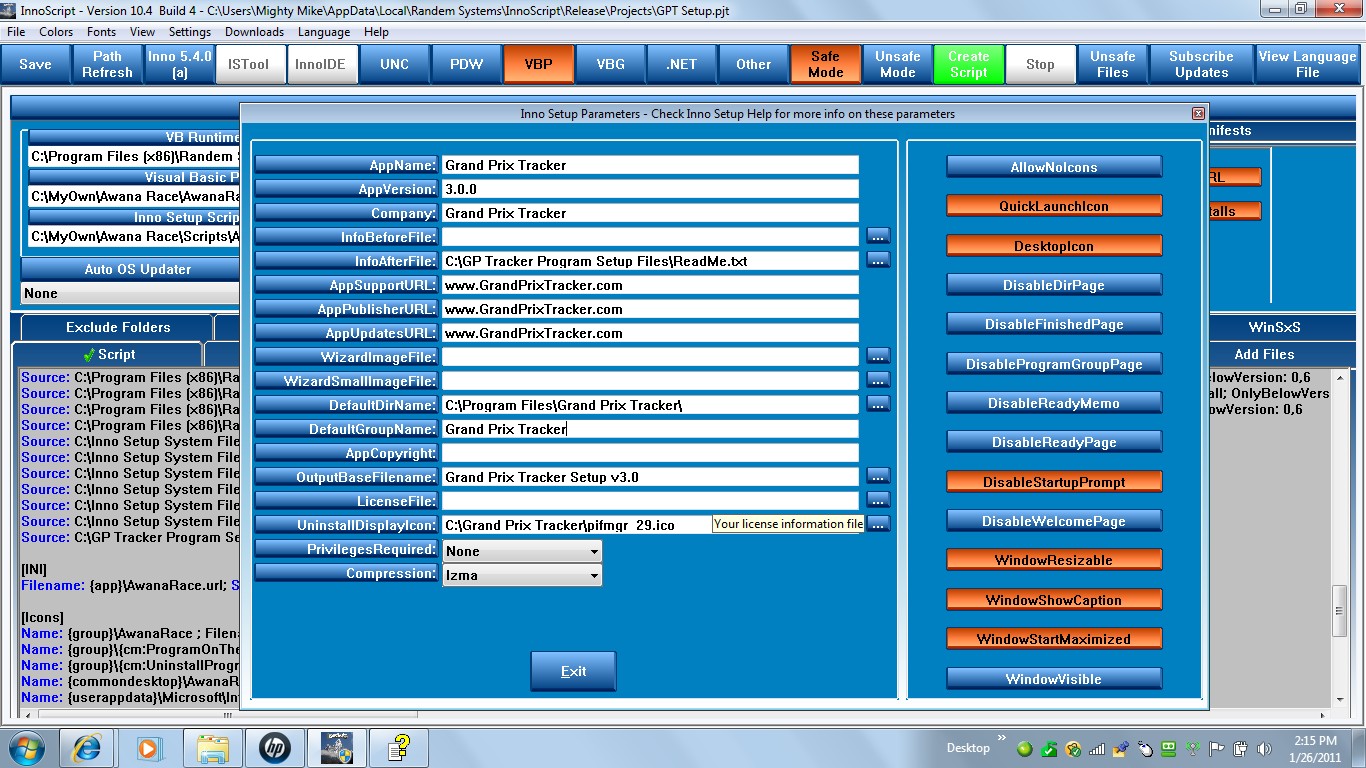Toggle the Safe Mode button
1366x768 pixels.
point(825,64)
